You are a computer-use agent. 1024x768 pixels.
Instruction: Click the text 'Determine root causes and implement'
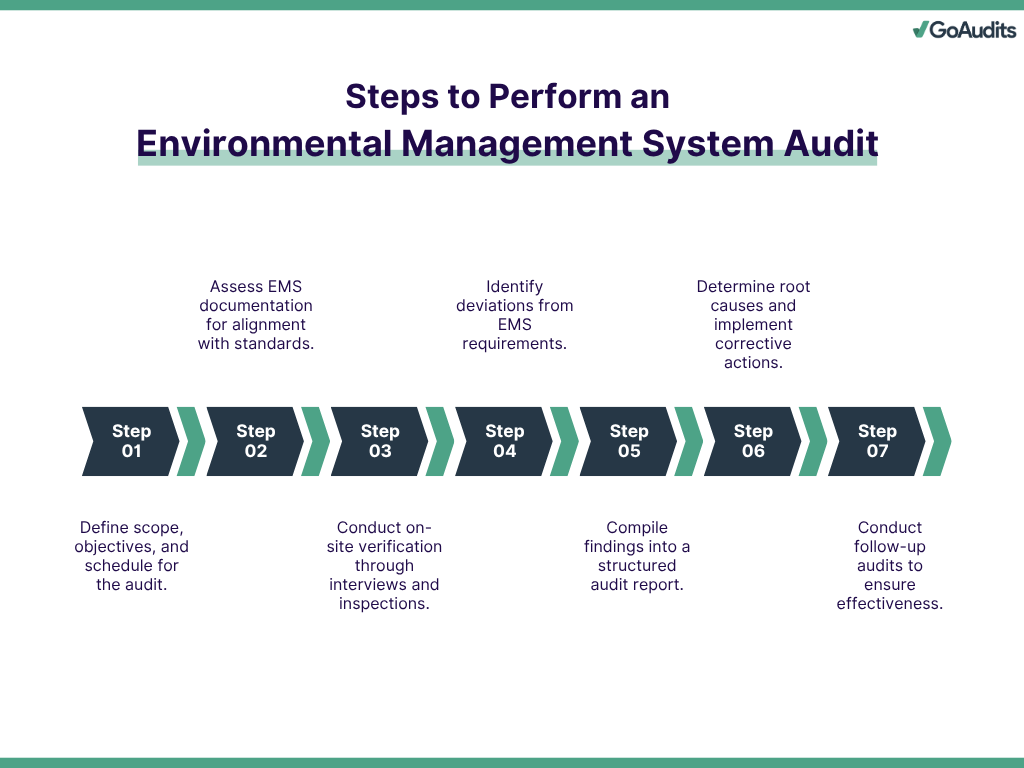(753, 306)
